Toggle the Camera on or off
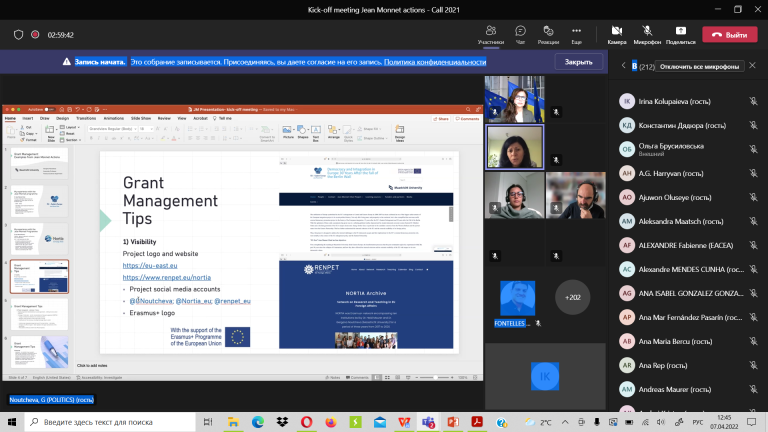The width and height of the screenshot is (768, 432). [x=617, y=31]
